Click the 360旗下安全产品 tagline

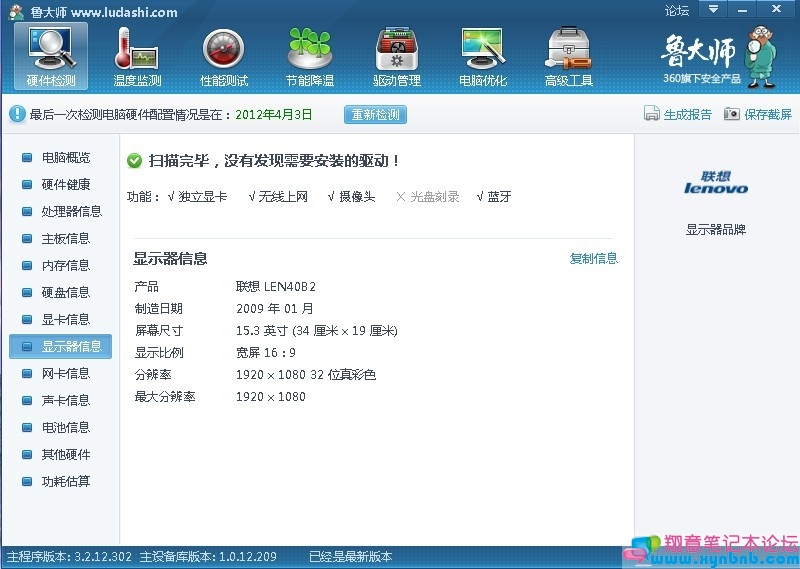point(702,79)
